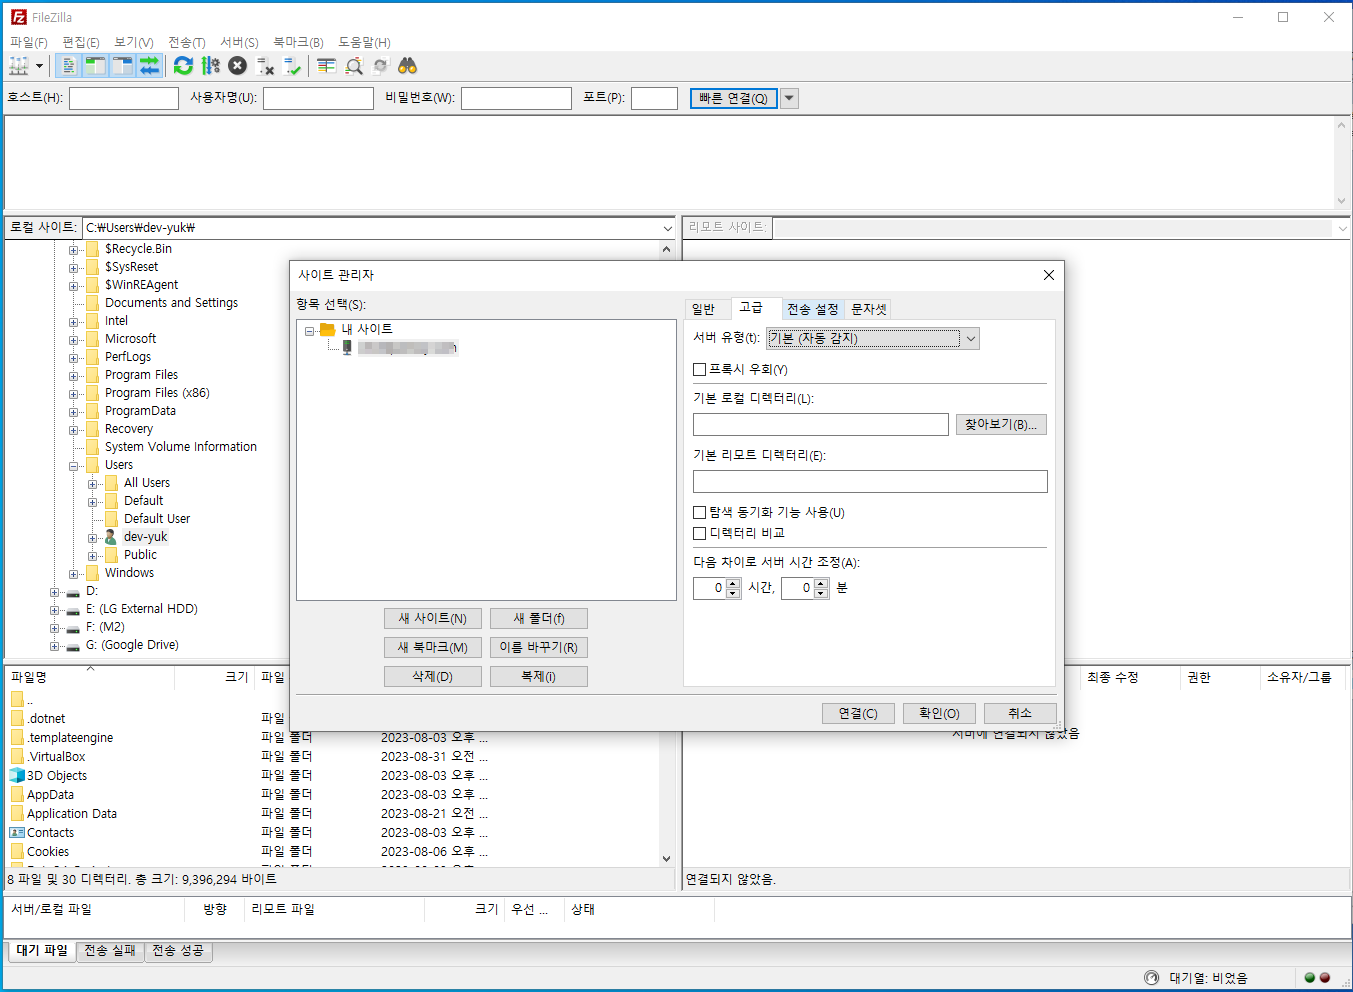Click the 3D Objects folder icon
The height and width of the screenshot is (992, 1353).
tap(17, 775)
